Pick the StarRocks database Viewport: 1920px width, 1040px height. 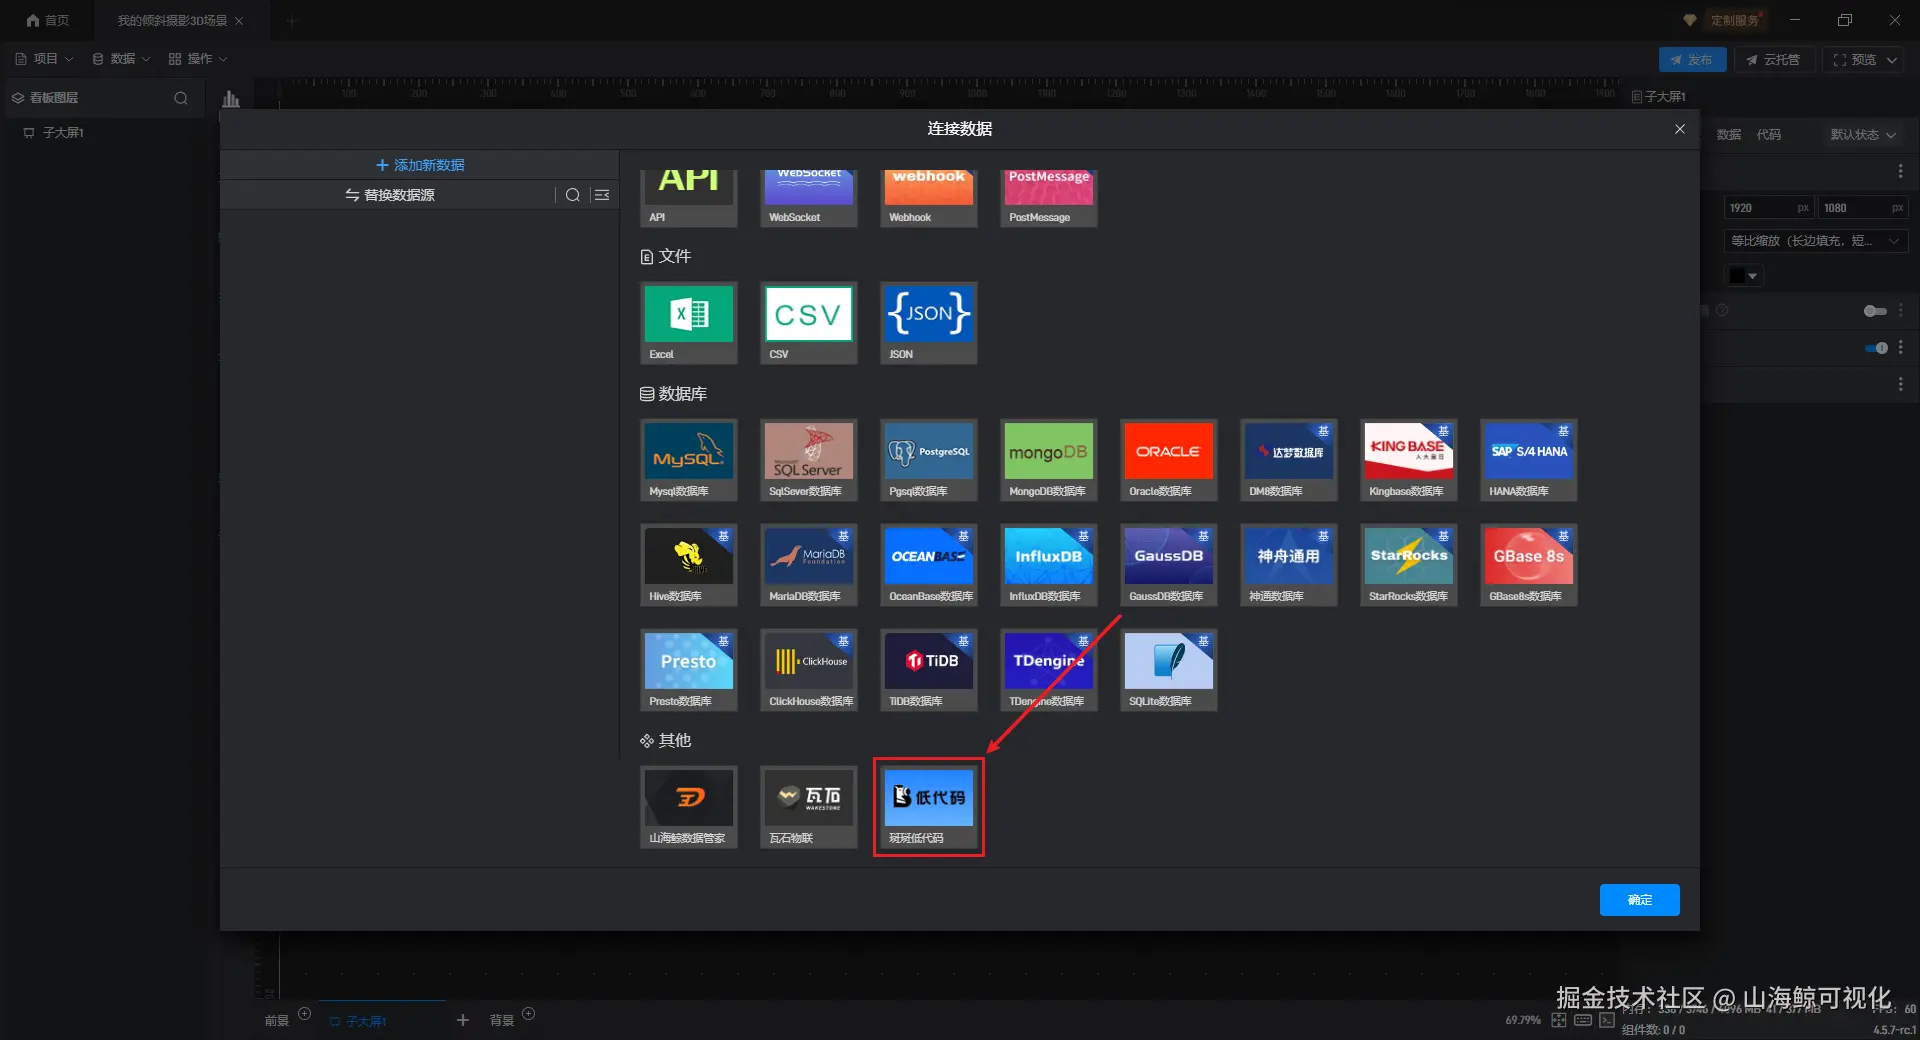[1408, 565]
